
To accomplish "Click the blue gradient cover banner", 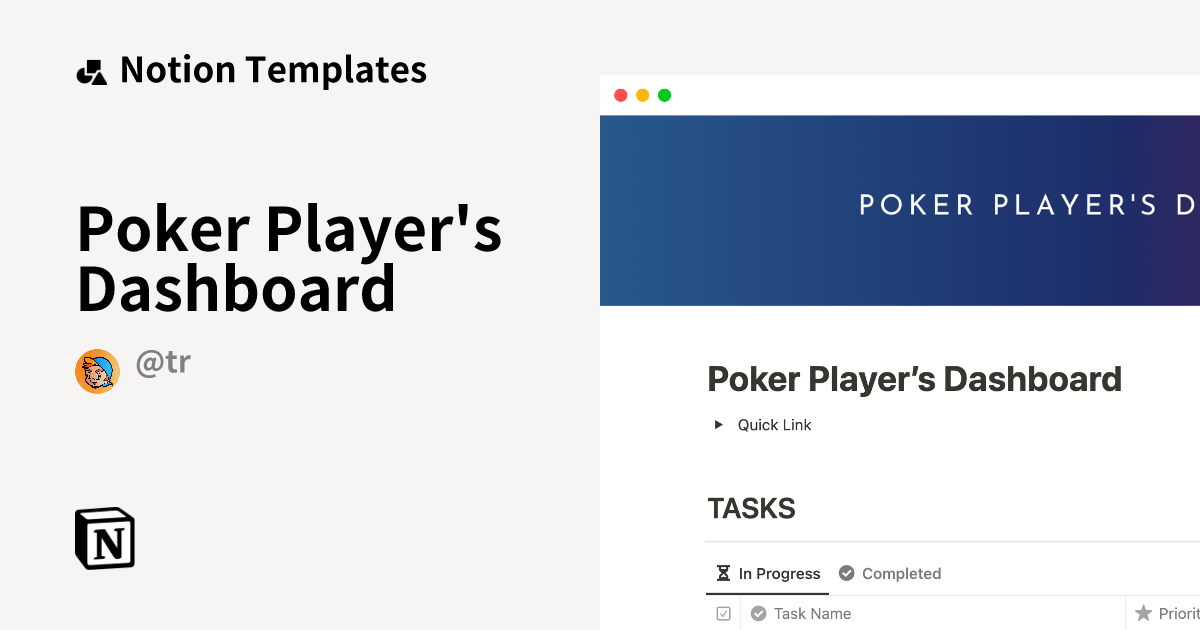I will click(900, 210).
